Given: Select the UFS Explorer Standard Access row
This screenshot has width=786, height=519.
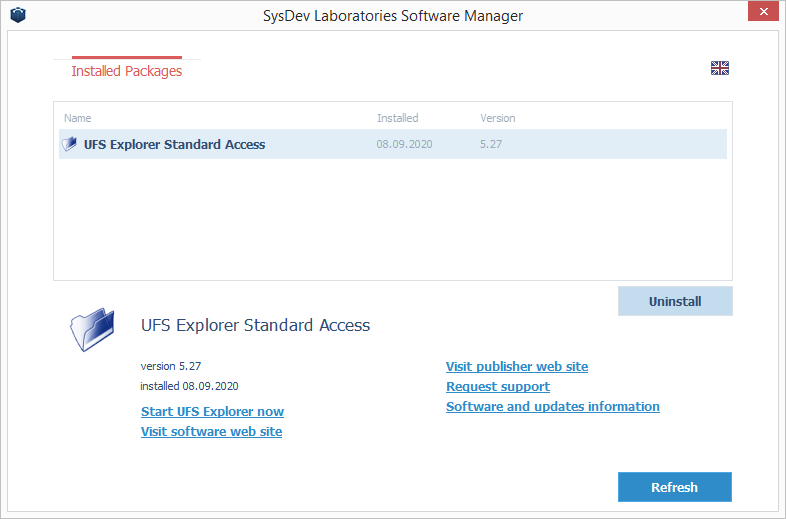Looking at the screenshot, I should pyautogui.click(x=392, y=144).
